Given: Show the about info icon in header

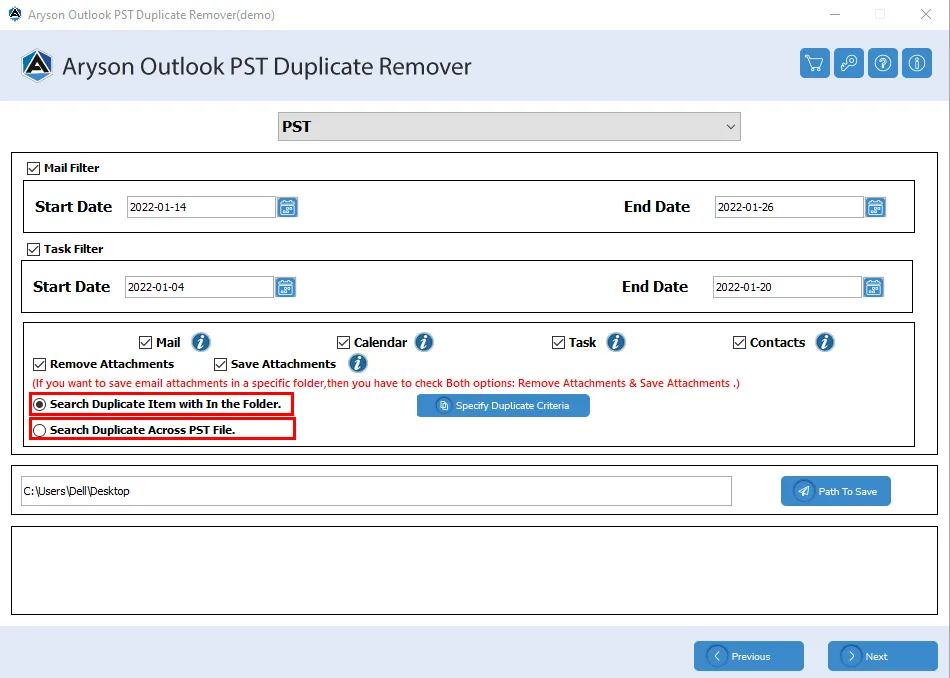Looking at the screenshot, I should tap(917, 63).
